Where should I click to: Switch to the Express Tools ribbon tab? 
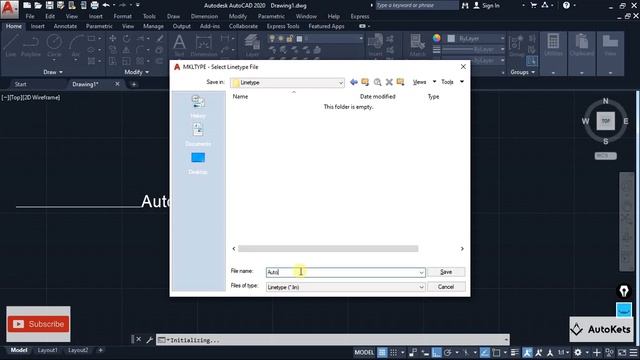pos(283,26)
